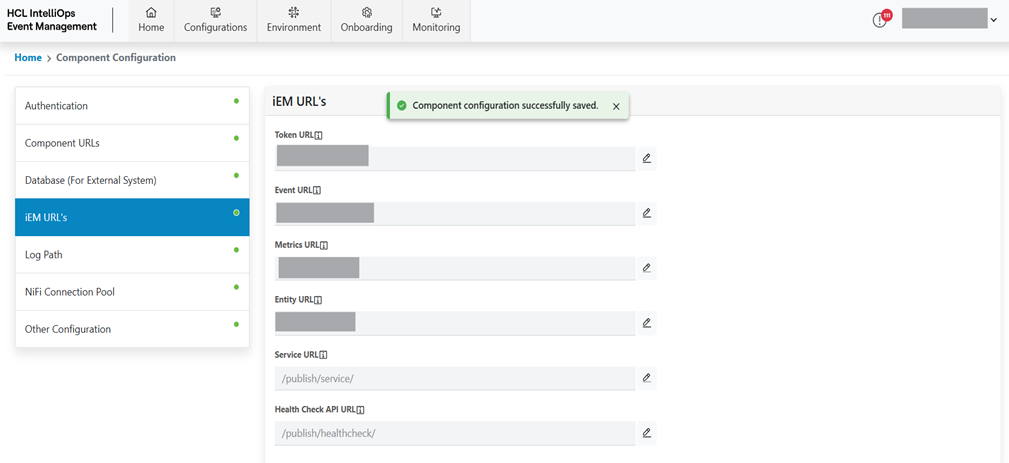Click the edit icon for Entity URL
The width and height of the screenshot is (1009, 463).
click(647, 323)
